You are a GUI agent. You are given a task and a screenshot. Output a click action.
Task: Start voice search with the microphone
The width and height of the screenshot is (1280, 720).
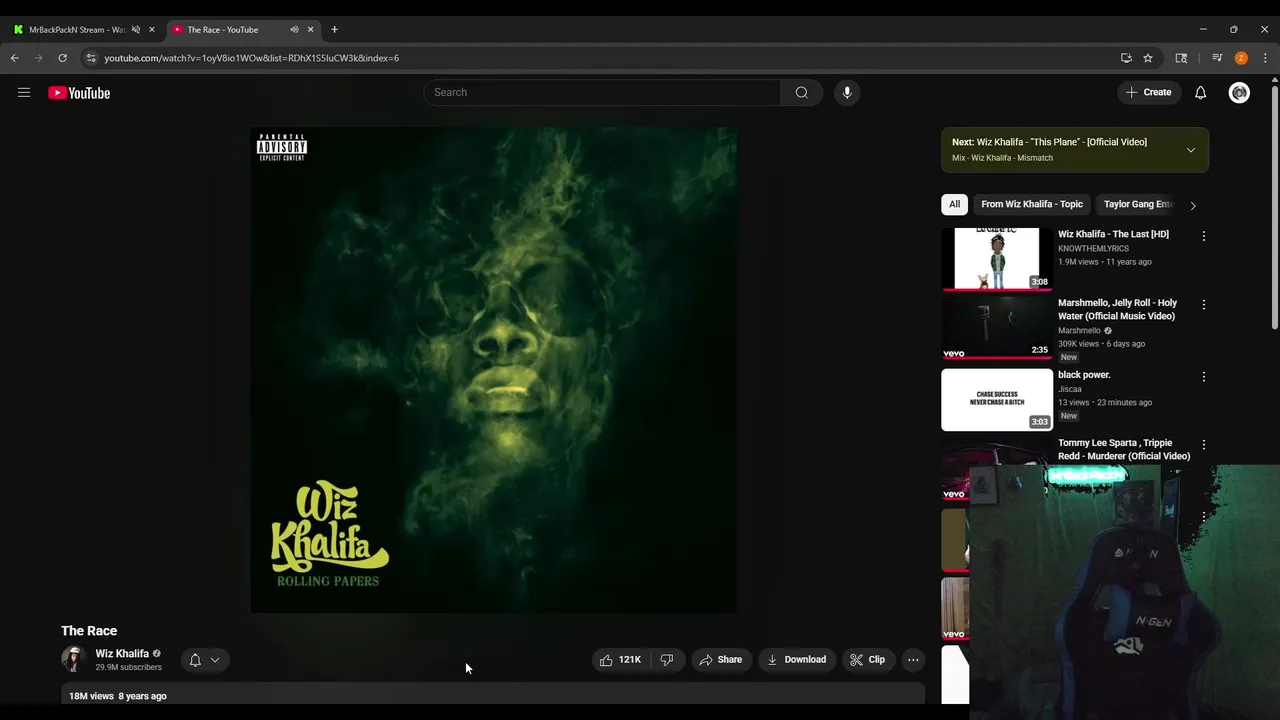pos(847,92)
